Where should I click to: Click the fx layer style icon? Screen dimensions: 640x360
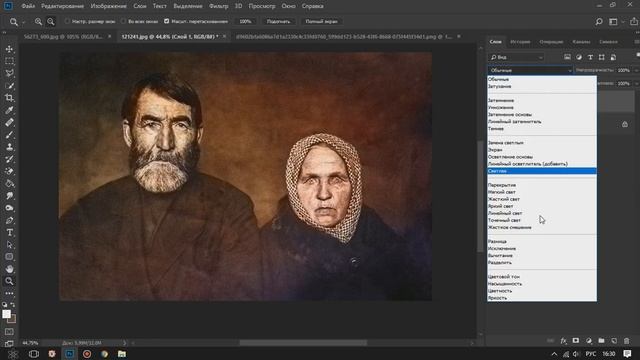tap(564, 341)
